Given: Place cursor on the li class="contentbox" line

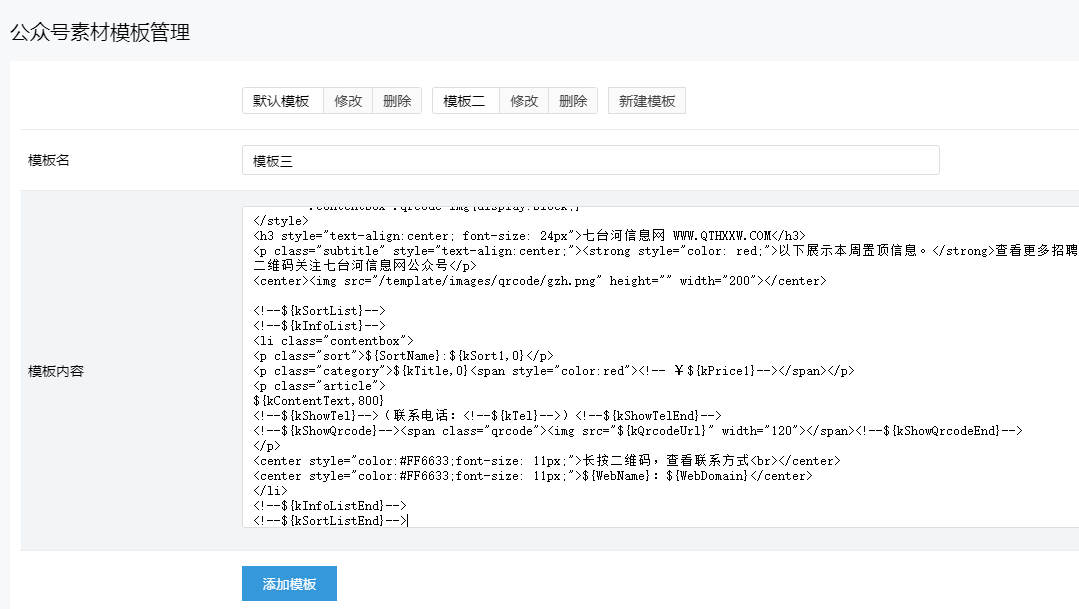Looking at the screenshot, I should [x=333, y=341].
